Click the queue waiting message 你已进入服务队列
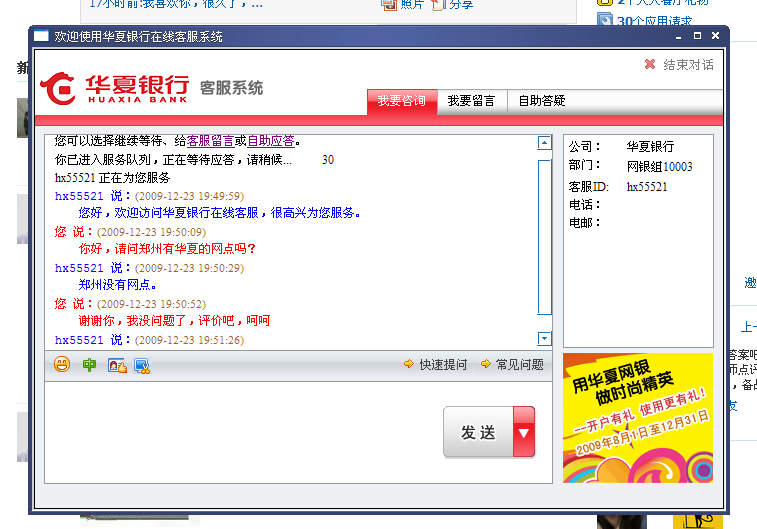 [x=173, y=160]
